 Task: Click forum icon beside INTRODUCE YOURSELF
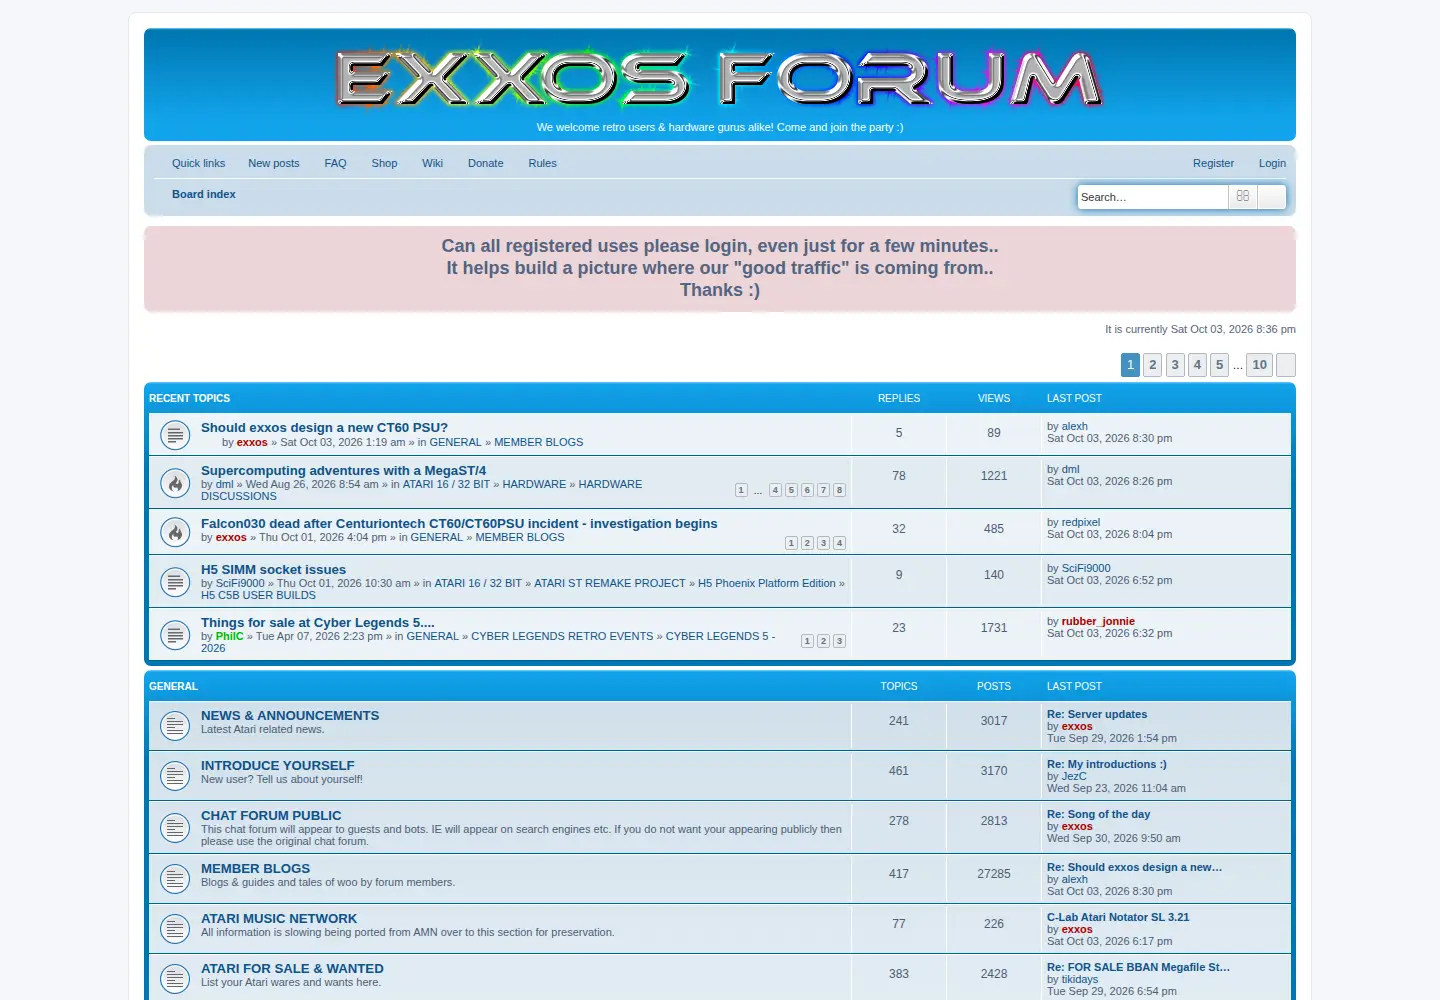click(175, 776)
